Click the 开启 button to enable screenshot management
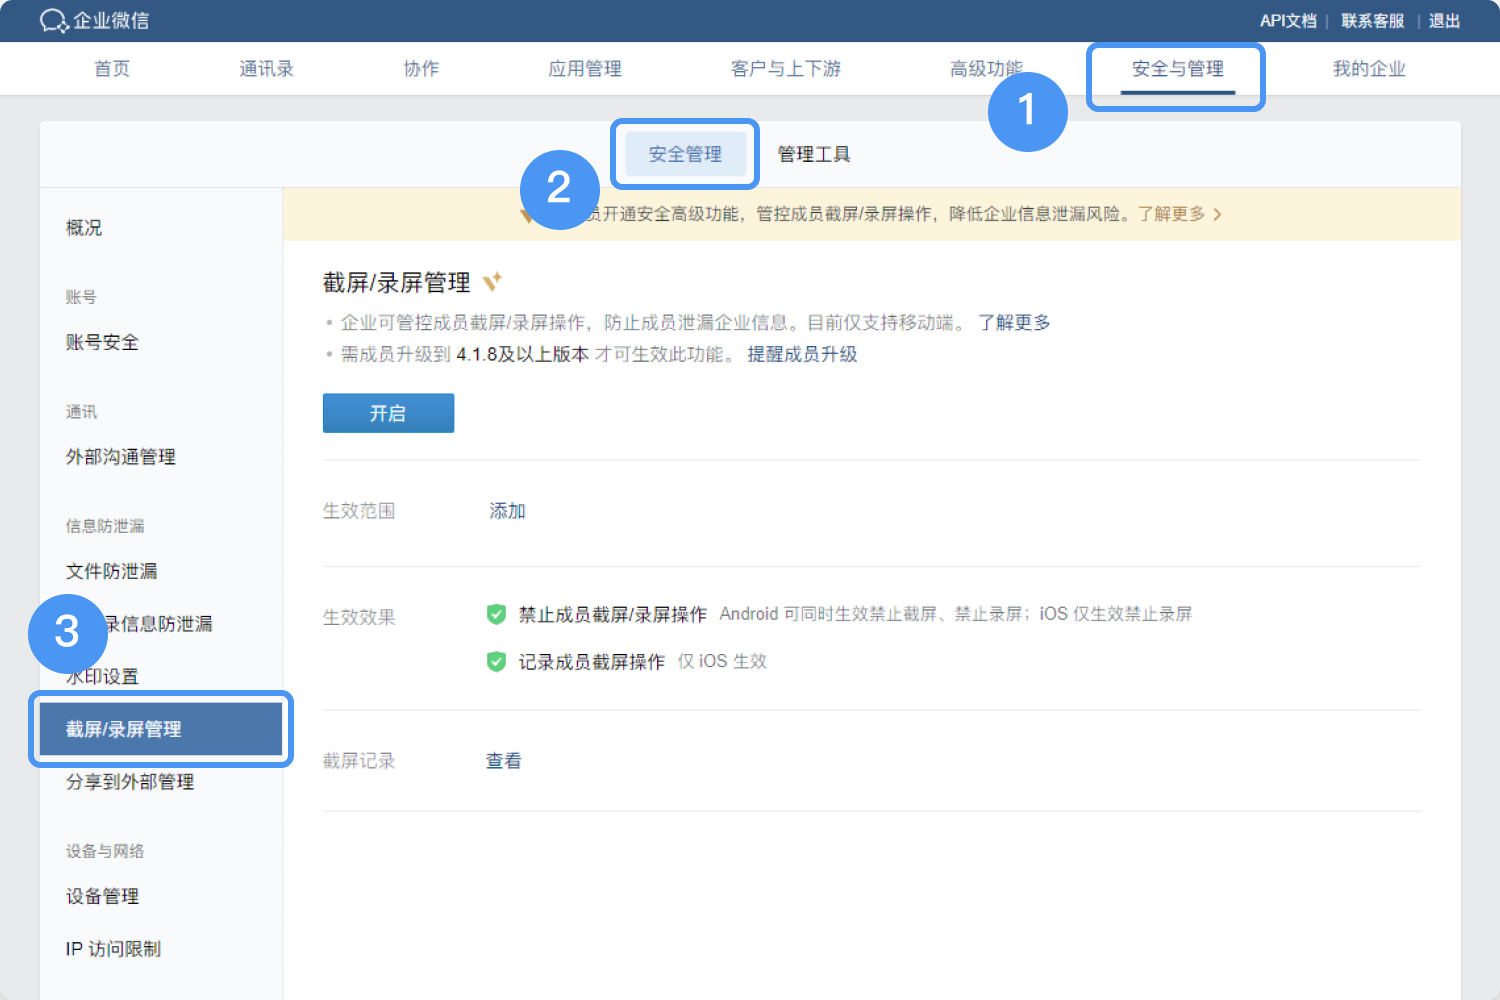The image size is (1500, 1000). (x=388, y=412)
